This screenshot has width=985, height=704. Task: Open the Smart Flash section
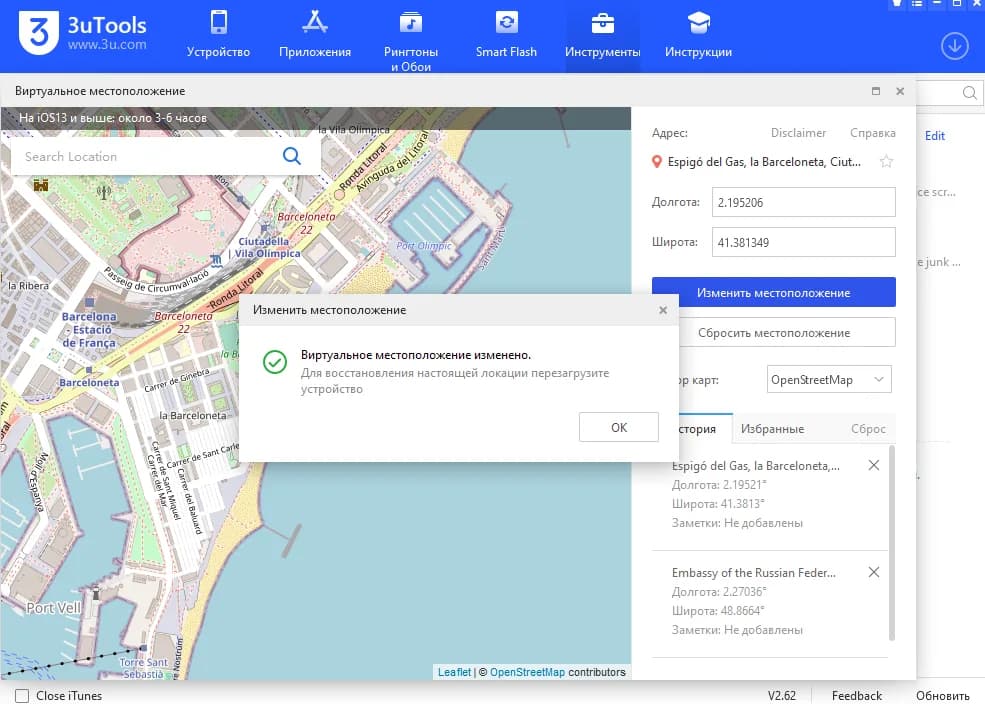tap(506, 36)
